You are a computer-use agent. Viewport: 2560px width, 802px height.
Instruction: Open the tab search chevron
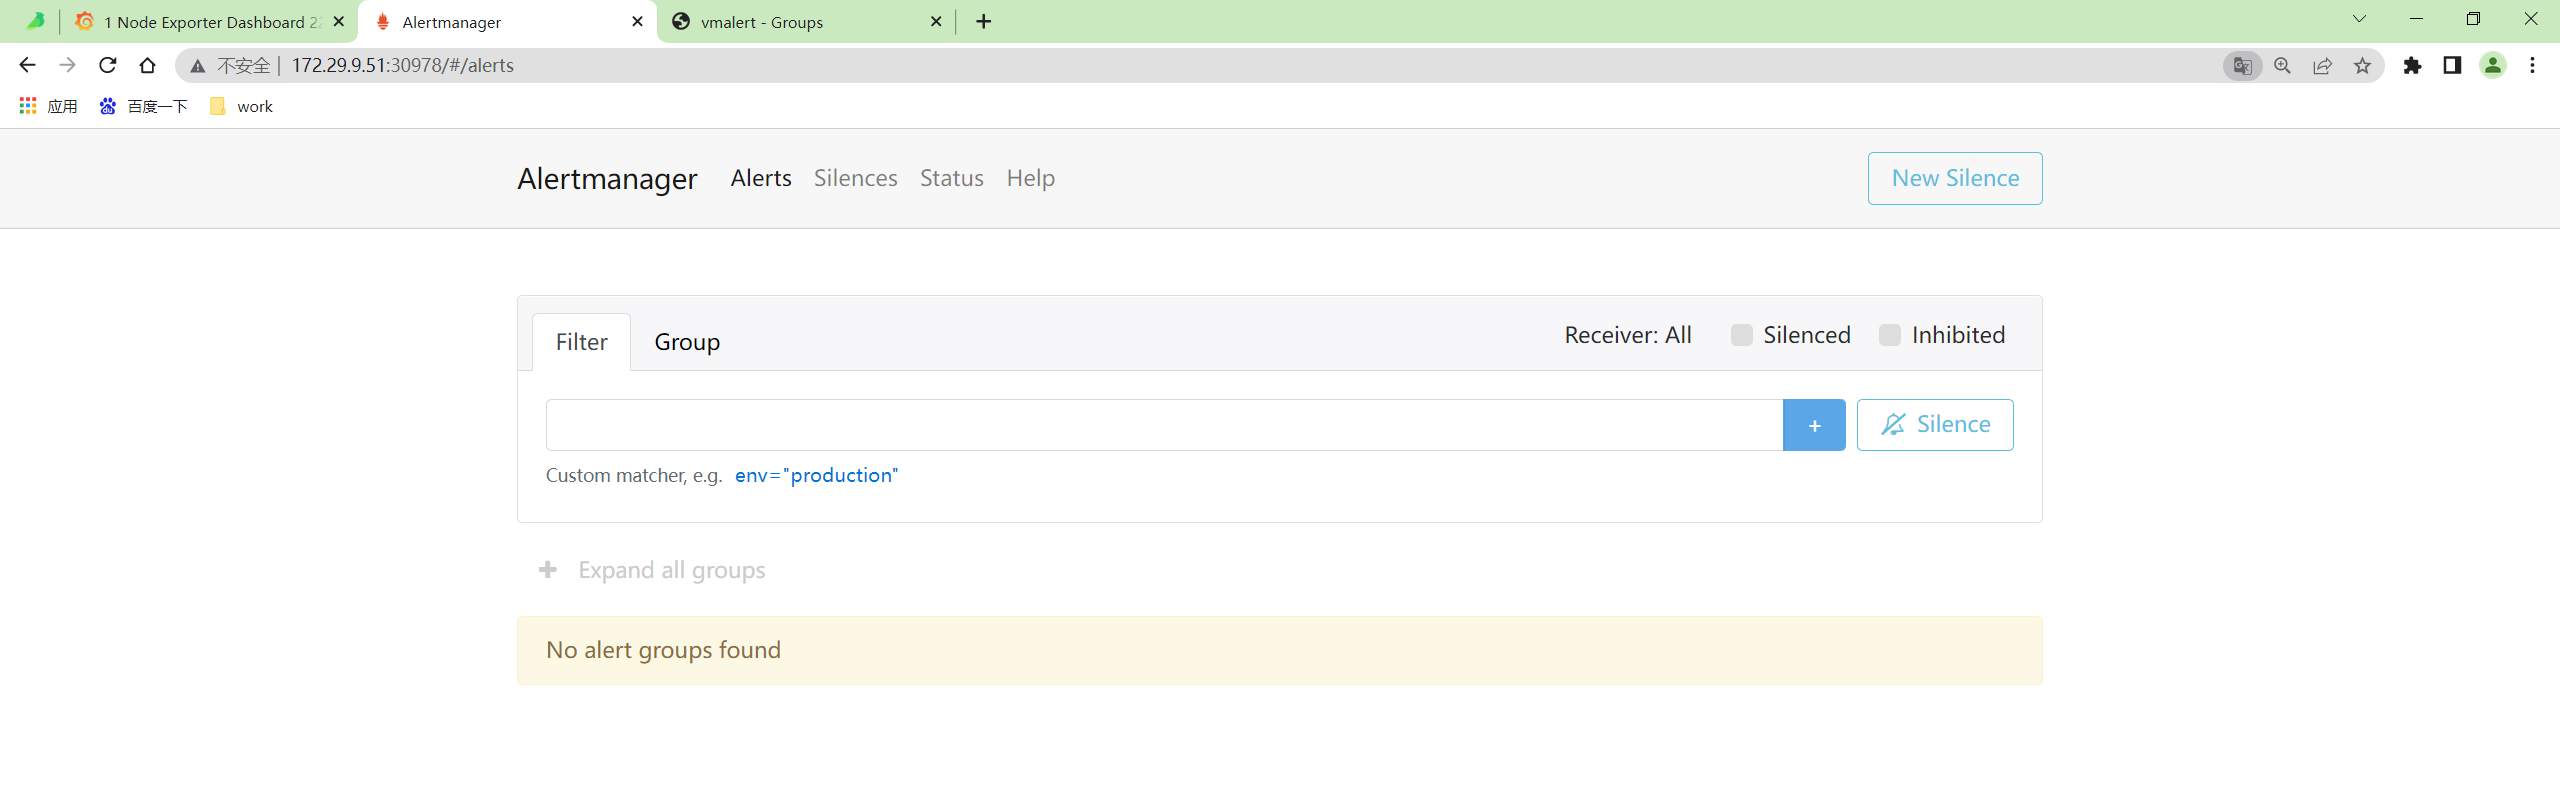tap(2359, 19)
